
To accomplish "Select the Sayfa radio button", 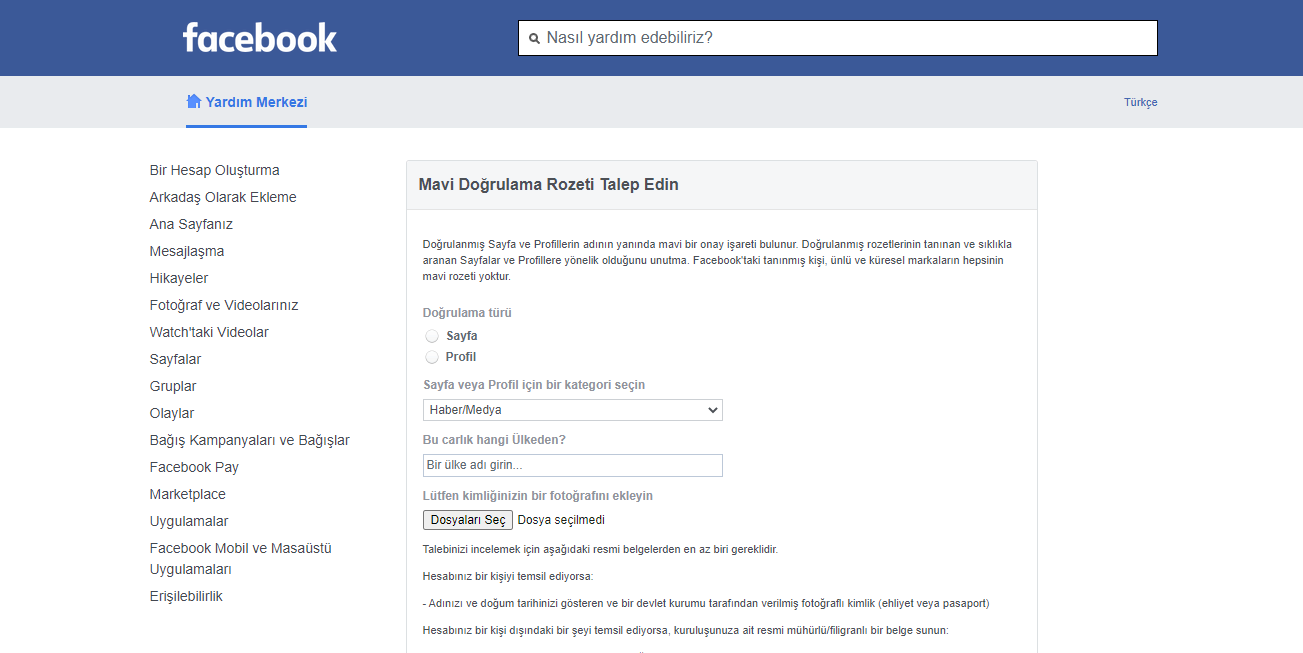I will (430, 336).
